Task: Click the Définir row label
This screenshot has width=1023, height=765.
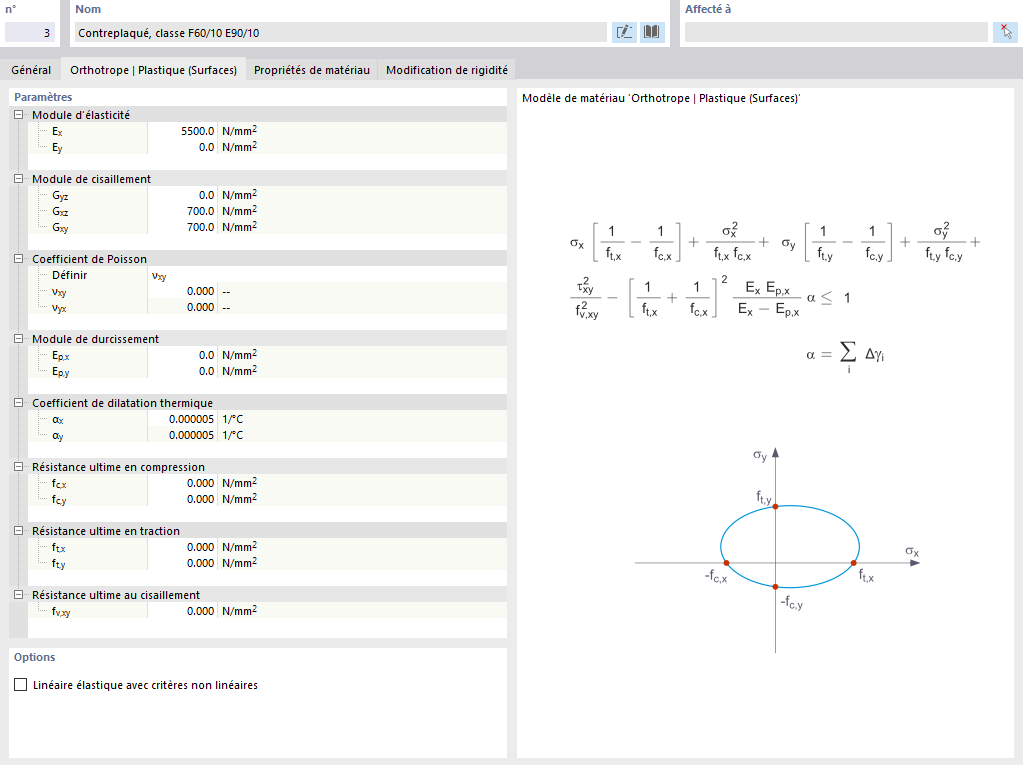Action: pyautogui.click(x=70, y=275)
